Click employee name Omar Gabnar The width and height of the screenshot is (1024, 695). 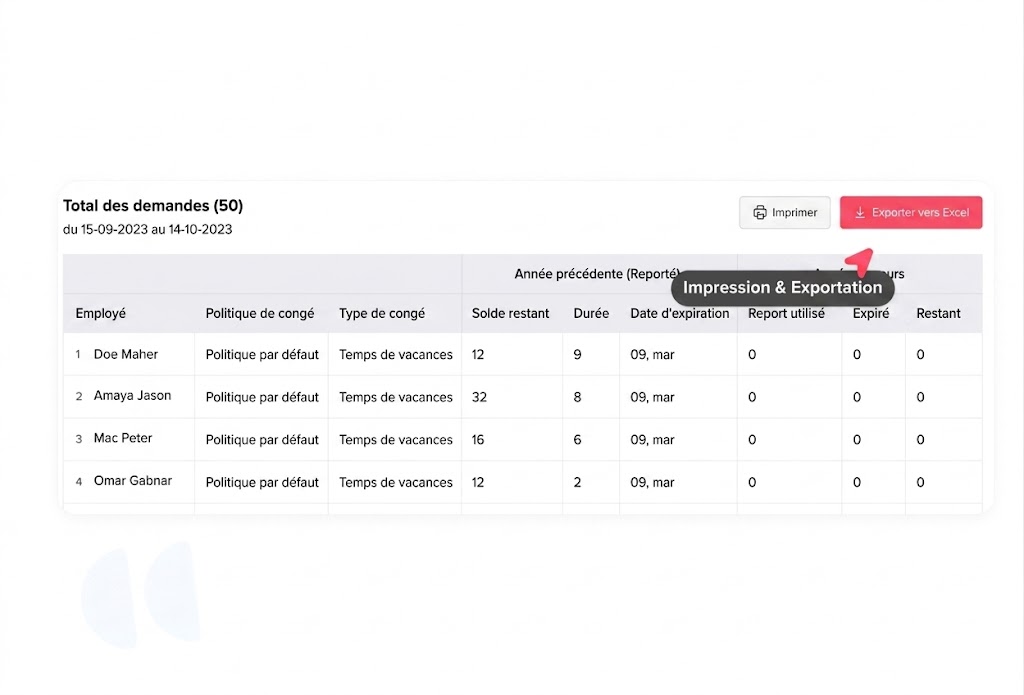(133, 480)
